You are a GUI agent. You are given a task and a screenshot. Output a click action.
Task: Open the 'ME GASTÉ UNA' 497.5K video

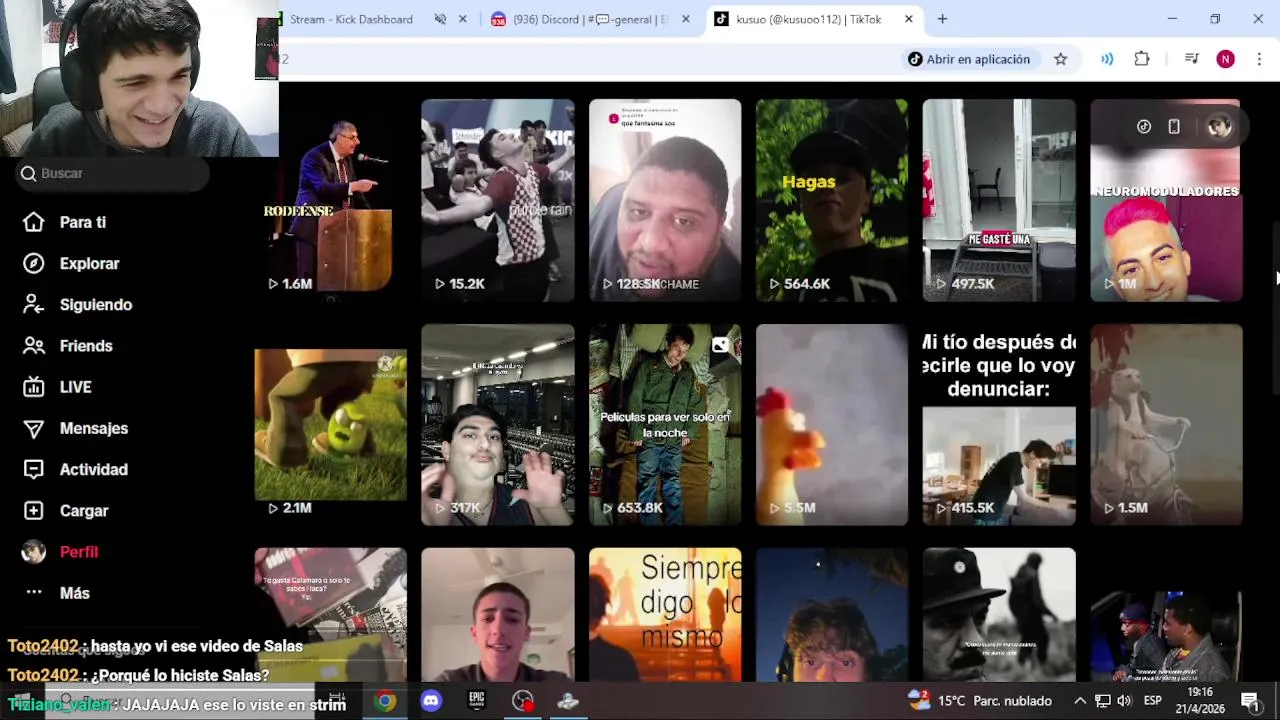click(999, 200)
